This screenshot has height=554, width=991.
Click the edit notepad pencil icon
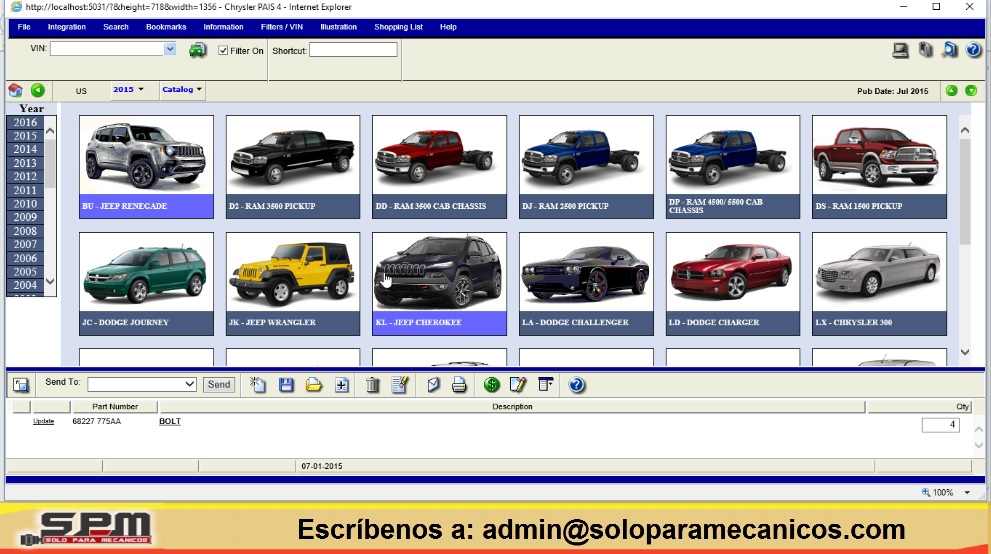518,385
